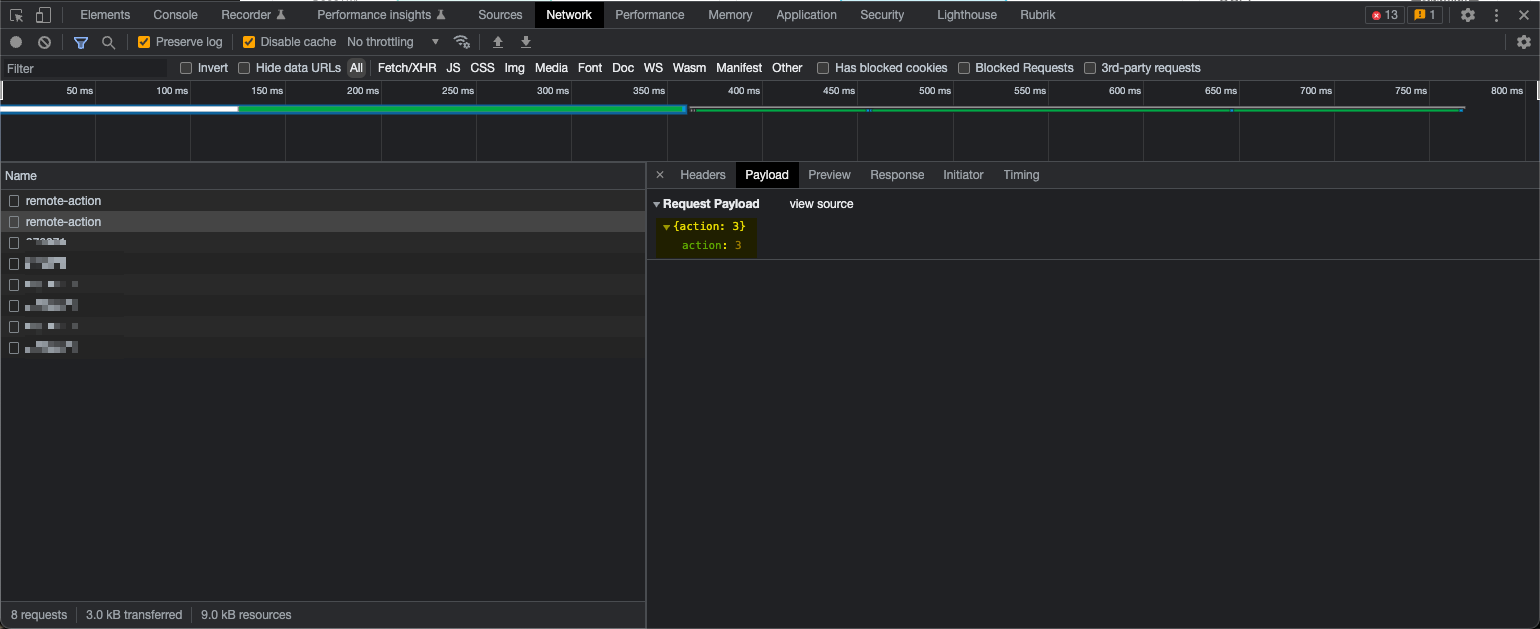This screenshot has height=629, width=1540.
Task: Check Has blocked cookies checkbox
Action: click(x=823, y=68)
